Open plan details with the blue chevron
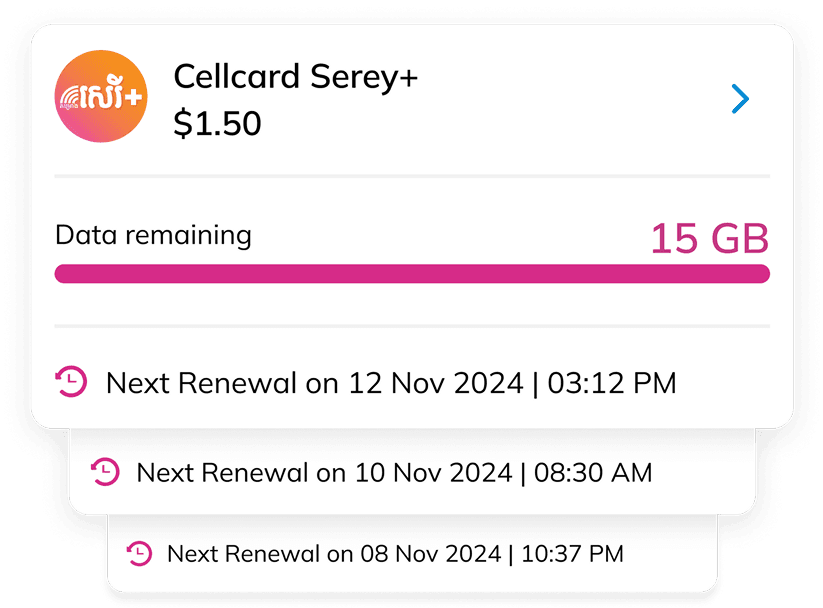The height and width of the screenshot is (608, 823). [740, 99]
